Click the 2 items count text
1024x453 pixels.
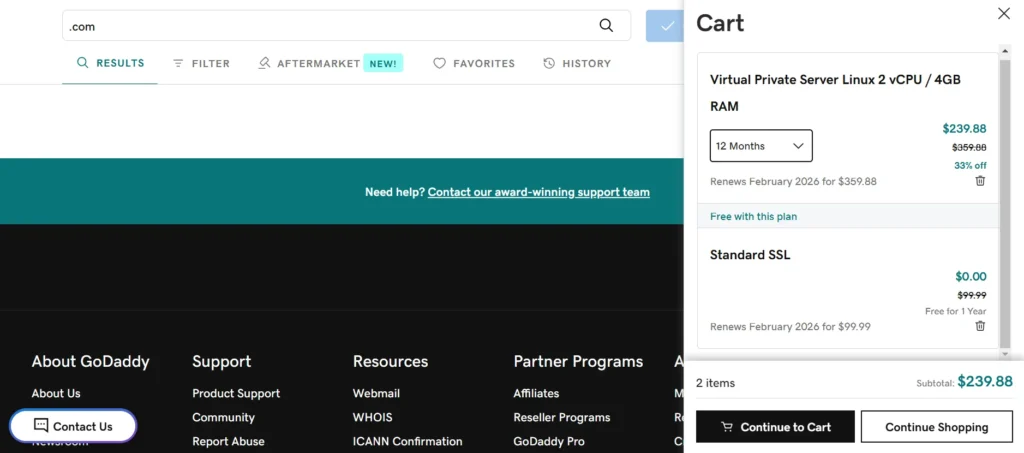coord(715,383)
